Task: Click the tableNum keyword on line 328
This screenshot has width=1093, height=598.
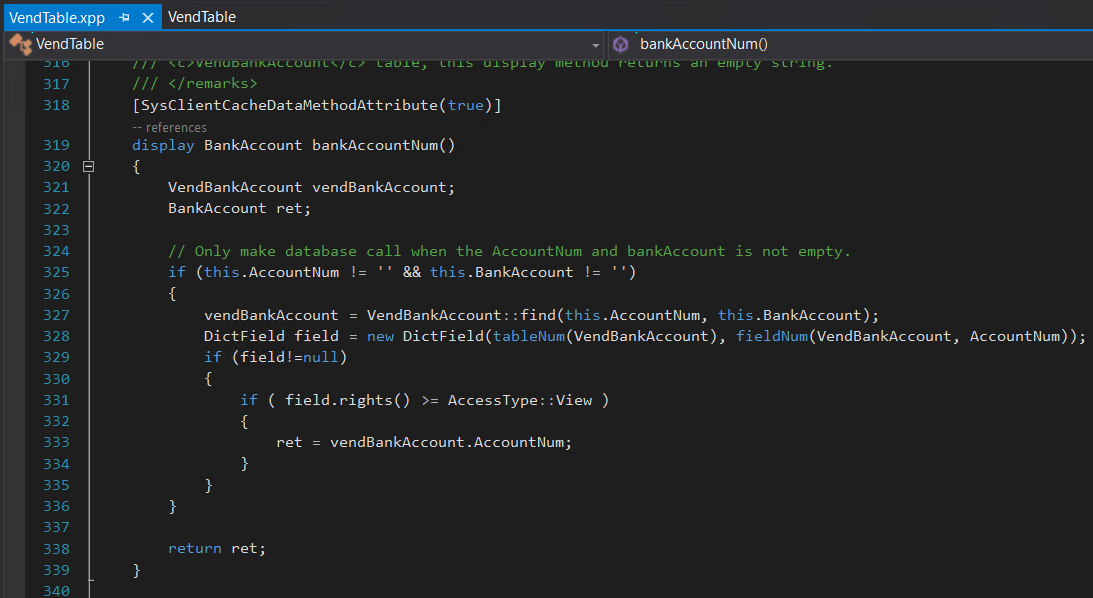Action: coord(529,336)
